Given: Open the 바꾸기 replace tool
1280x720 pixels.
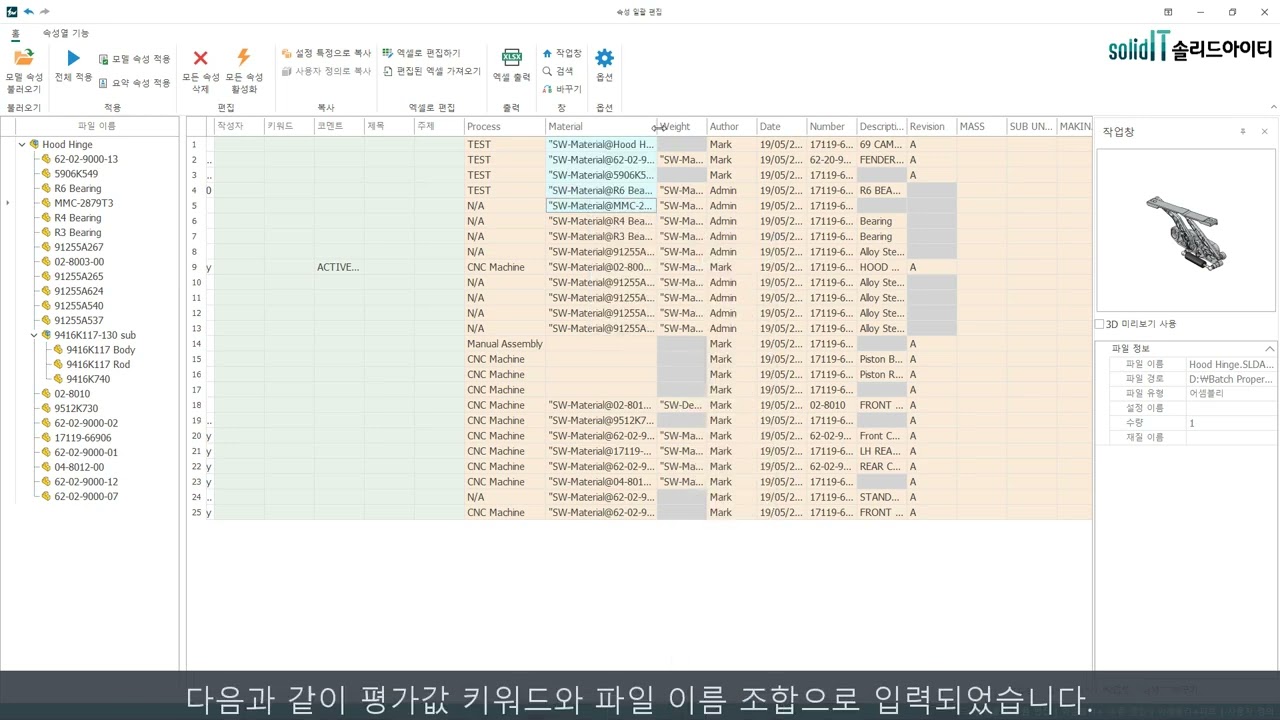Looking at the screenshot, I should point(562,89).
